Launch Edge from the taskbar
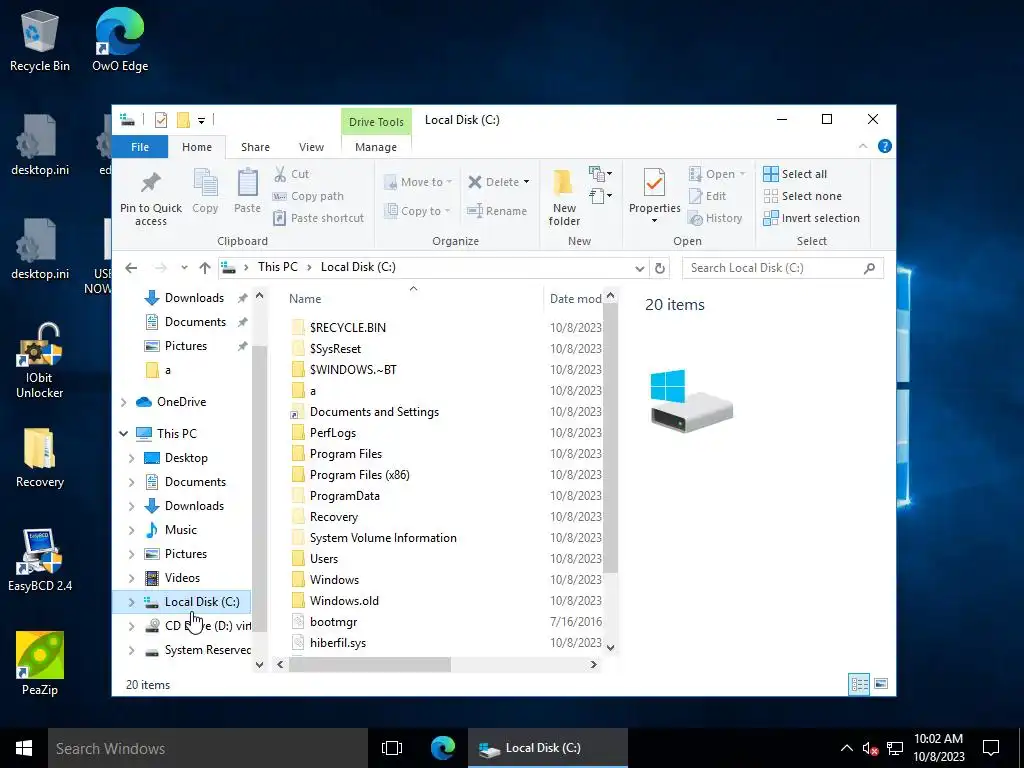Image resolution: width=1024 pixels, height=768 pixels. click(x=442, y=748)
